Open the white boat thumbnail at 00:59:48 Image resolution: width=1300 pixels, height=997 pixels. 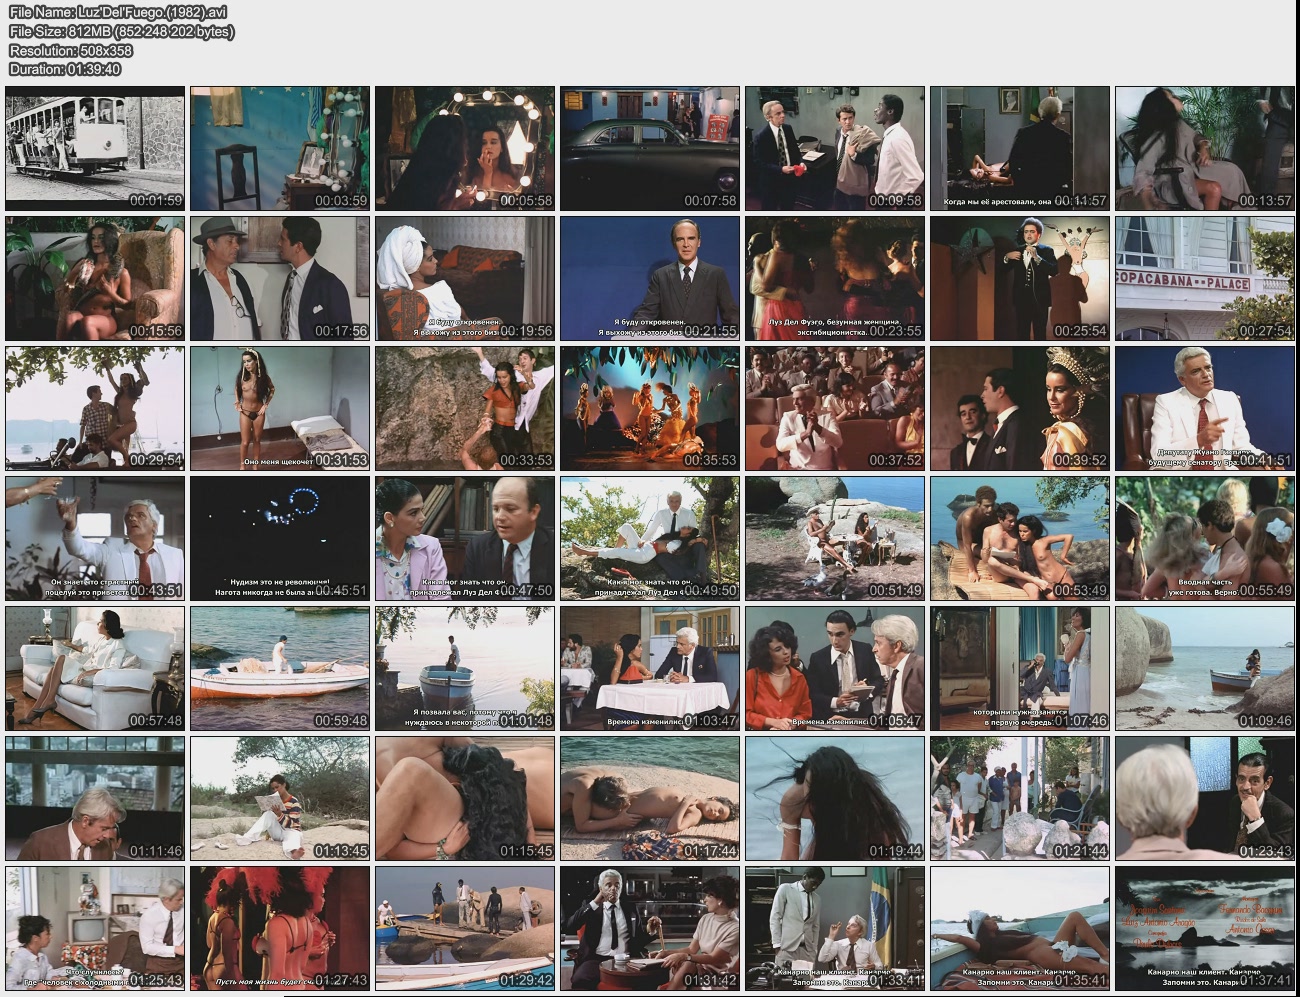280,668
